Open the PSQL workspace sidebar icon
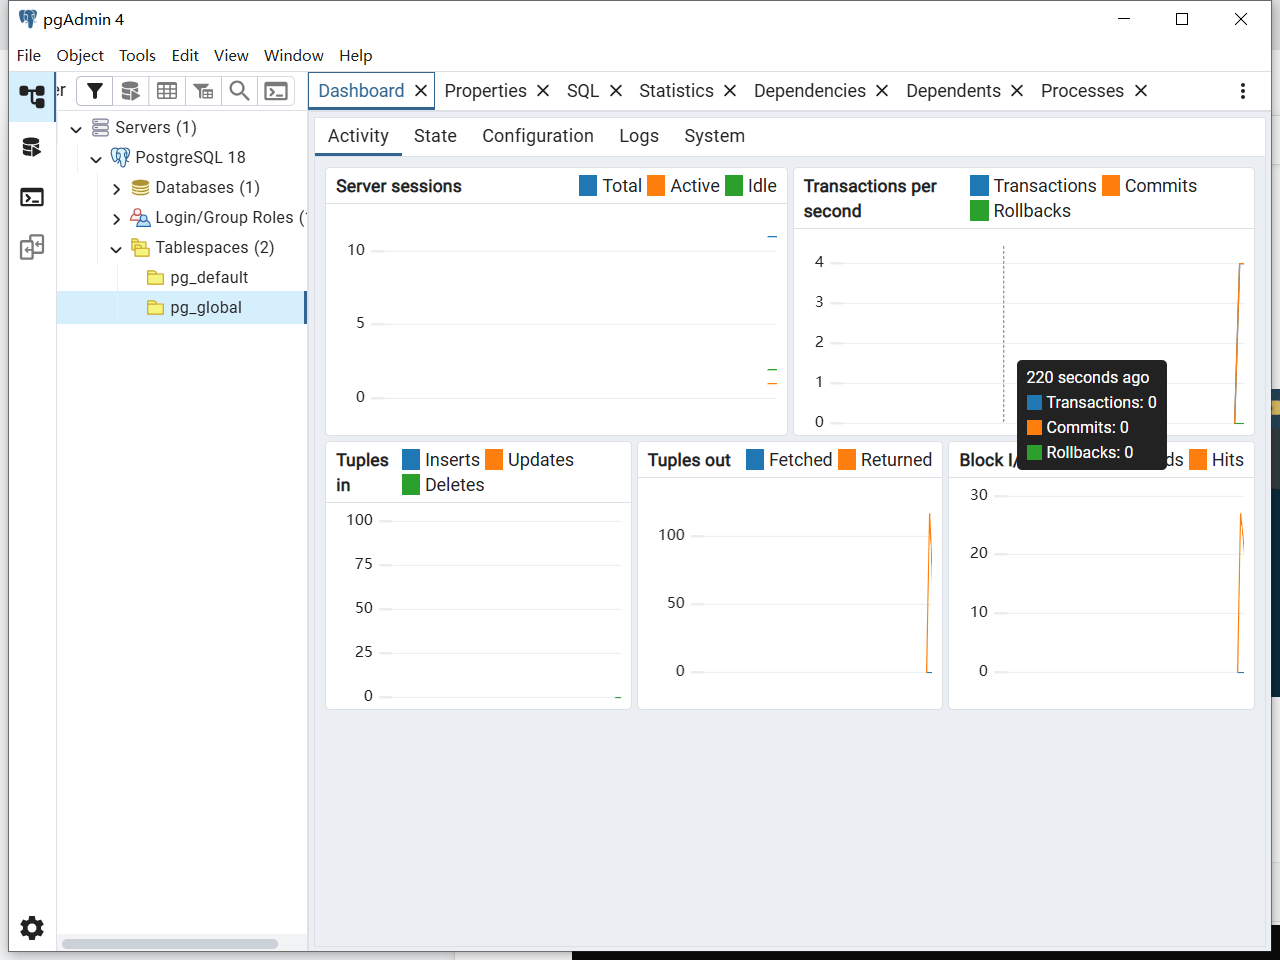Screen dimensions: 1280x960 pyautogui.click(x=32, y=197)
